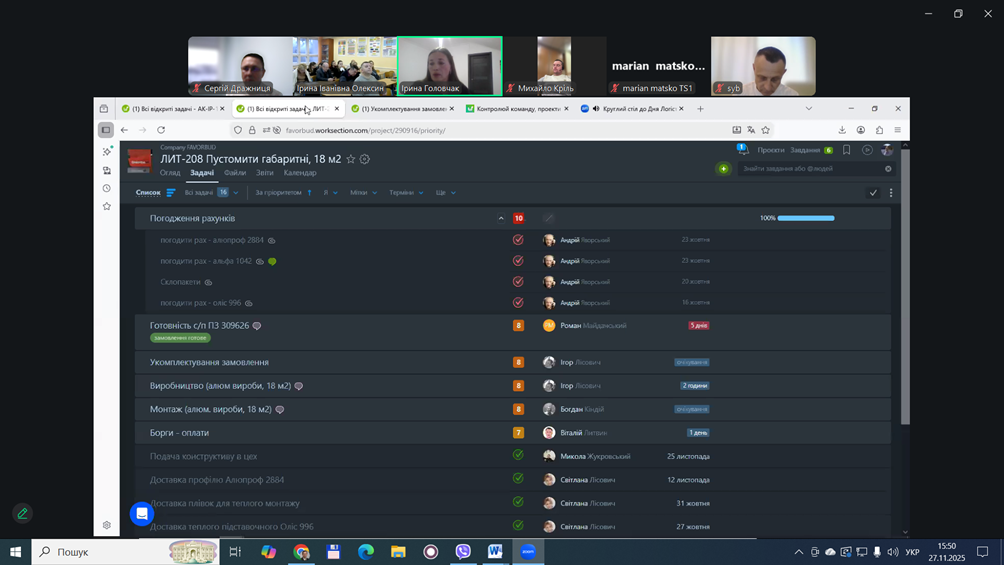
Task: Click the 'Проєкти' link in header
Action: coord(771,150)
